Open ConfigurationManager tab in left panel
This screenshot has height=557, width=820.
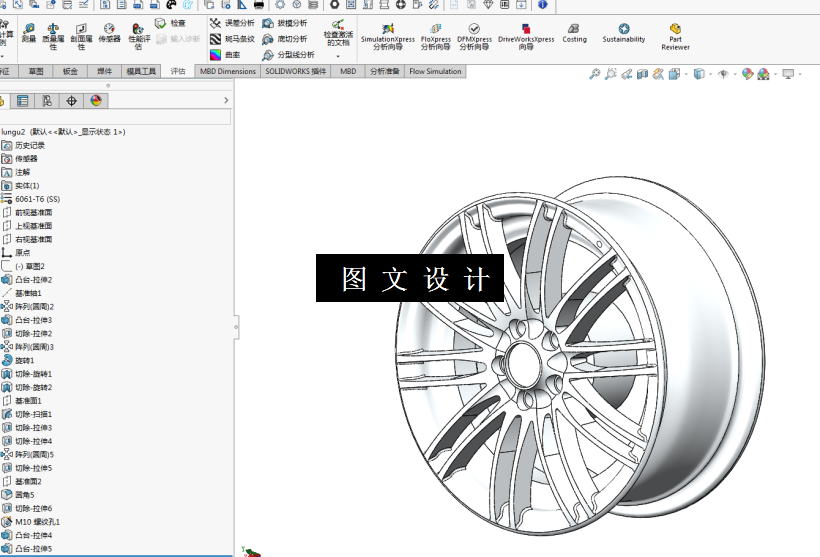pos(47,100)
